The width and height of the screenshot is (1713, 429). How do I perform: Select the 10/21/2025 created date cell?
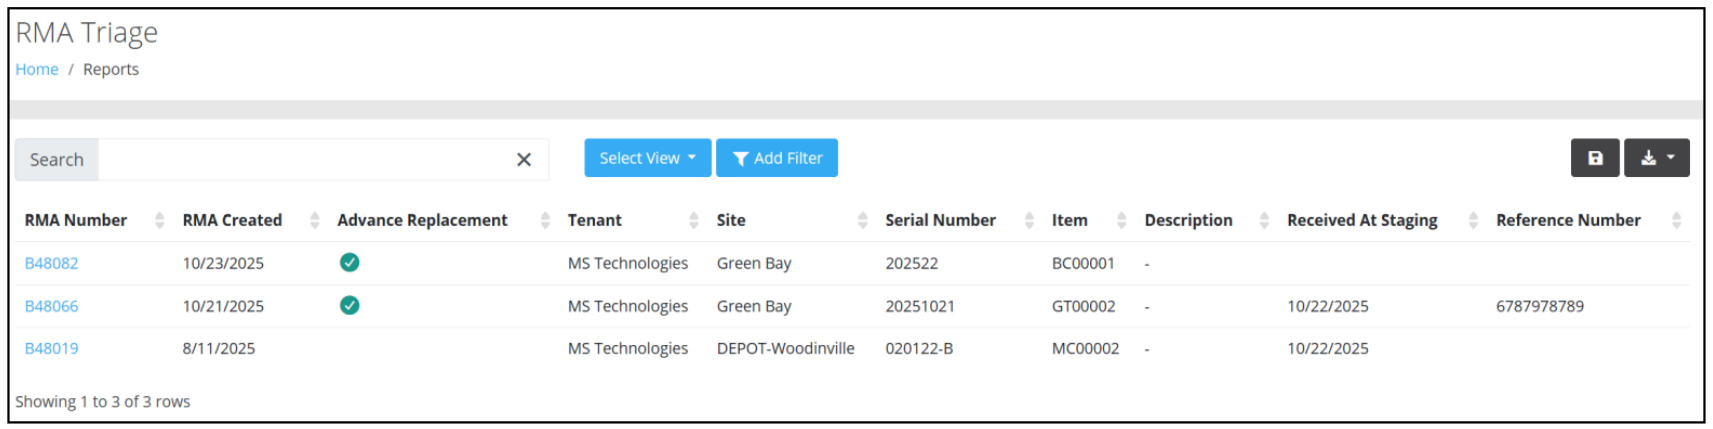pos(223,306)
